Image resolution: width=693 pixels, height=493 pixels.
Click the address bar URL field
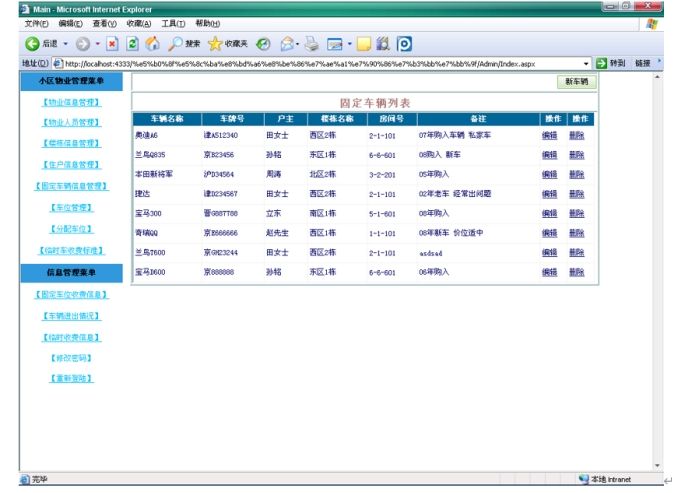click(x=322, y=64)
